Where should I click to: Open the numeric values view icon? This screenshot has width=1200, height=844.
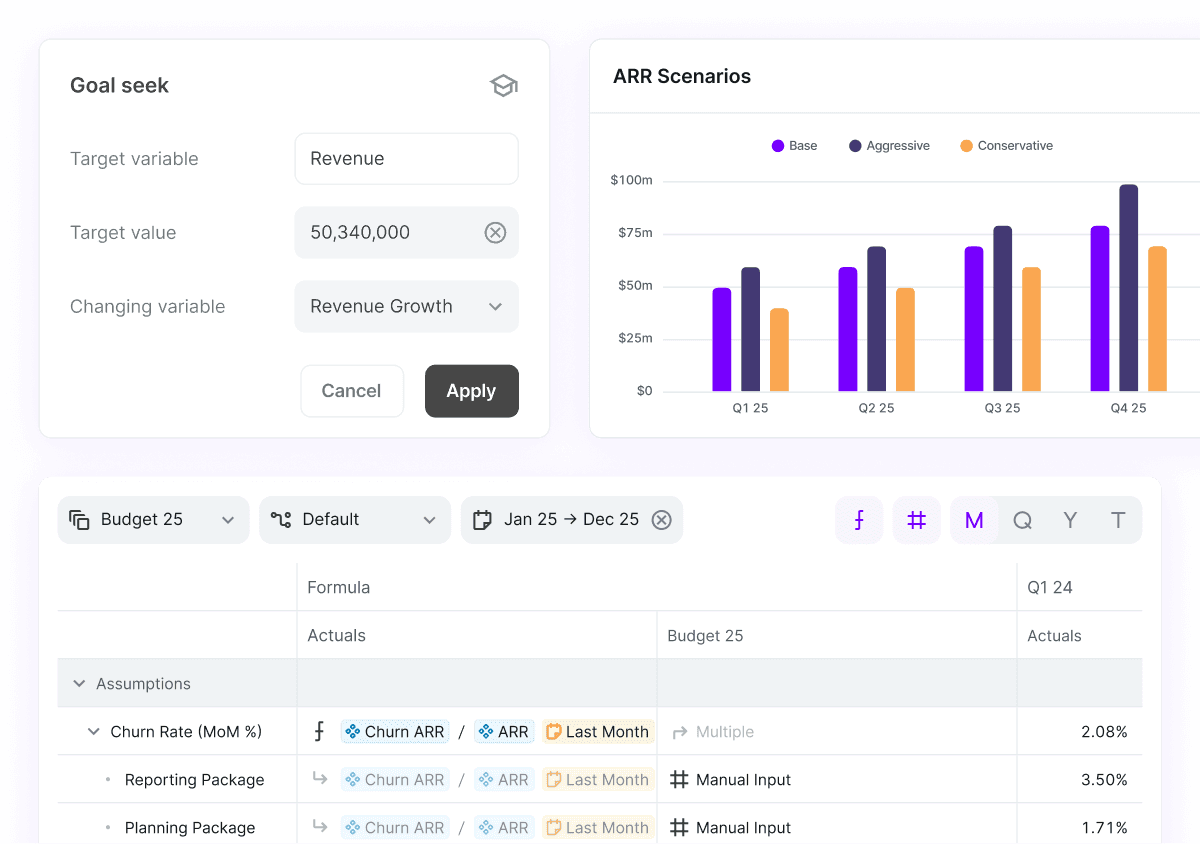(916, 519)
